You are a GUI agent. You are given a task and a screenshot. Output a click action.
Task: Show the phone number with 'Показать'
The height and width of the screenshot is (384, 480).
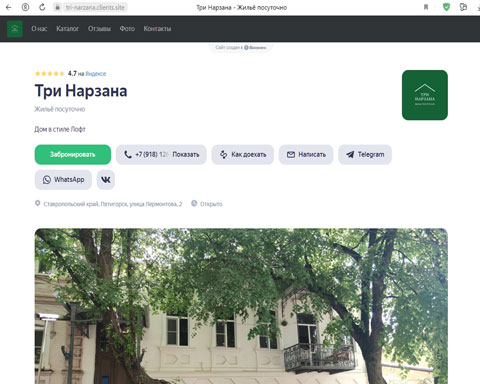coord(186,155)
